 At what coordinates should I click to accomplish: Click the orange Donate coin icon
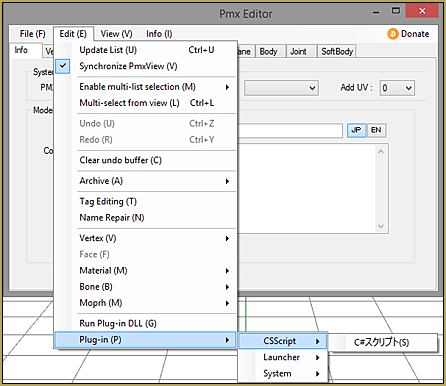(x=393, y=34)
